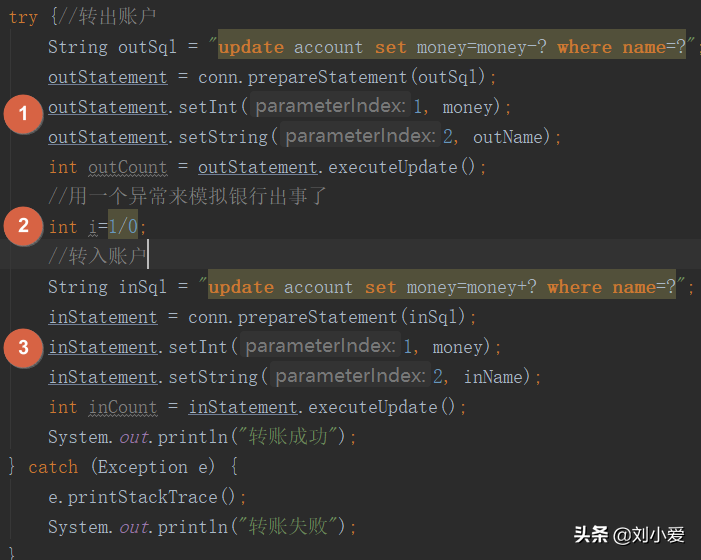Click the 头条 @刘小爱 watermark
Viewport: 701px width, 560px height.
629,534
